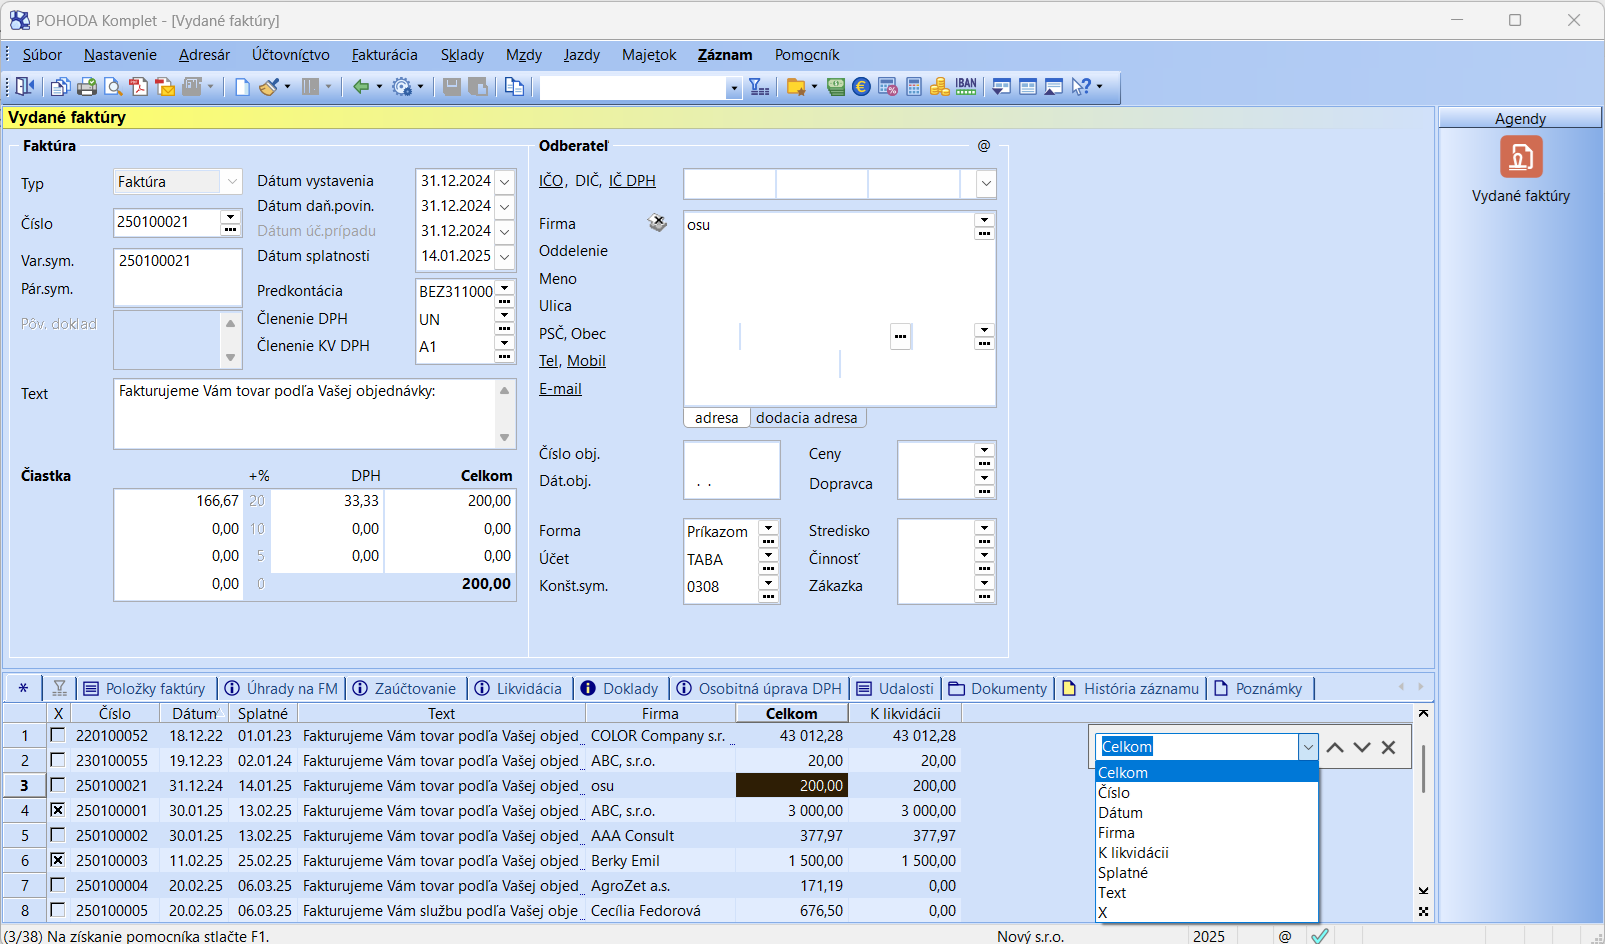The image size is (1605, 944).
Task: Click the Vydané faktúry agenda icon
Action: click(1521, 157)
